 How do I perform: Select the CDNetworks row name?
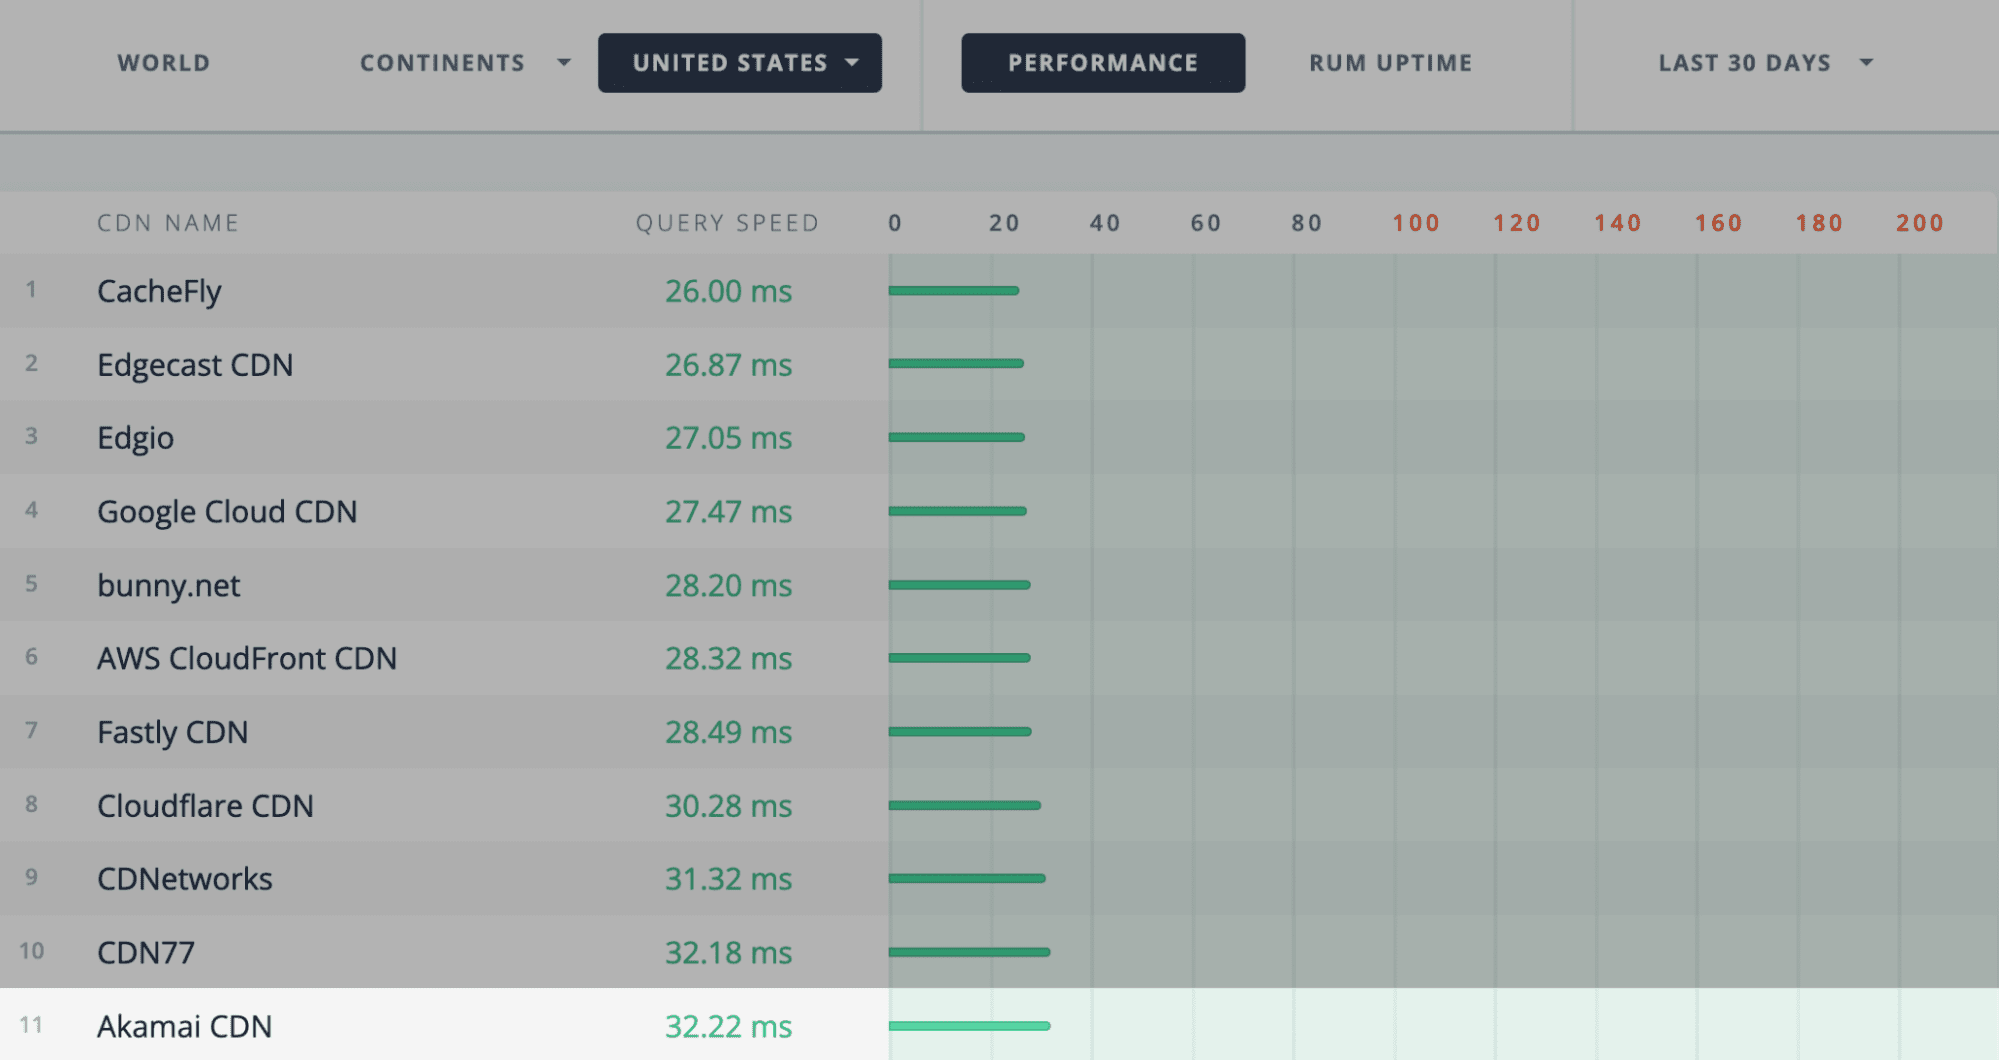(x=184, y=879)
